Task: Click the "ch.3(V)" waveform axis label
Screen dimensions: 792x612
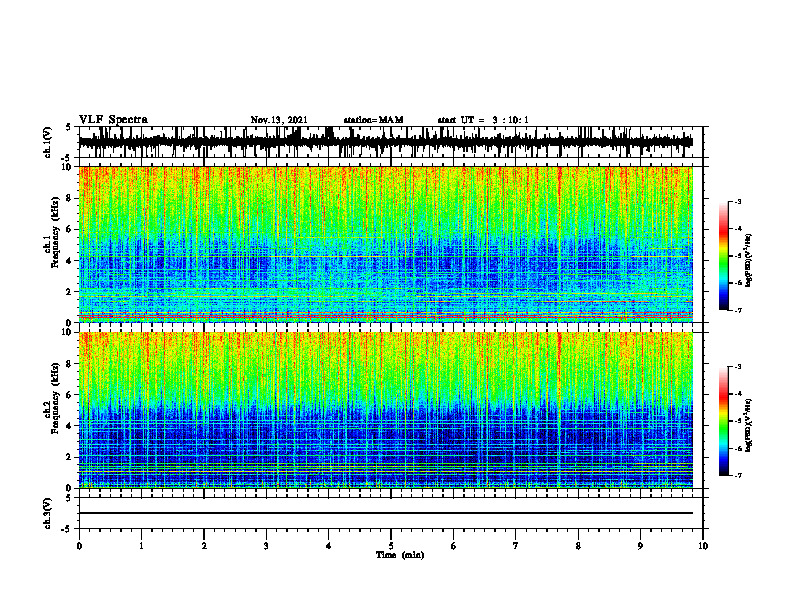Action: (x=47, y=513)
